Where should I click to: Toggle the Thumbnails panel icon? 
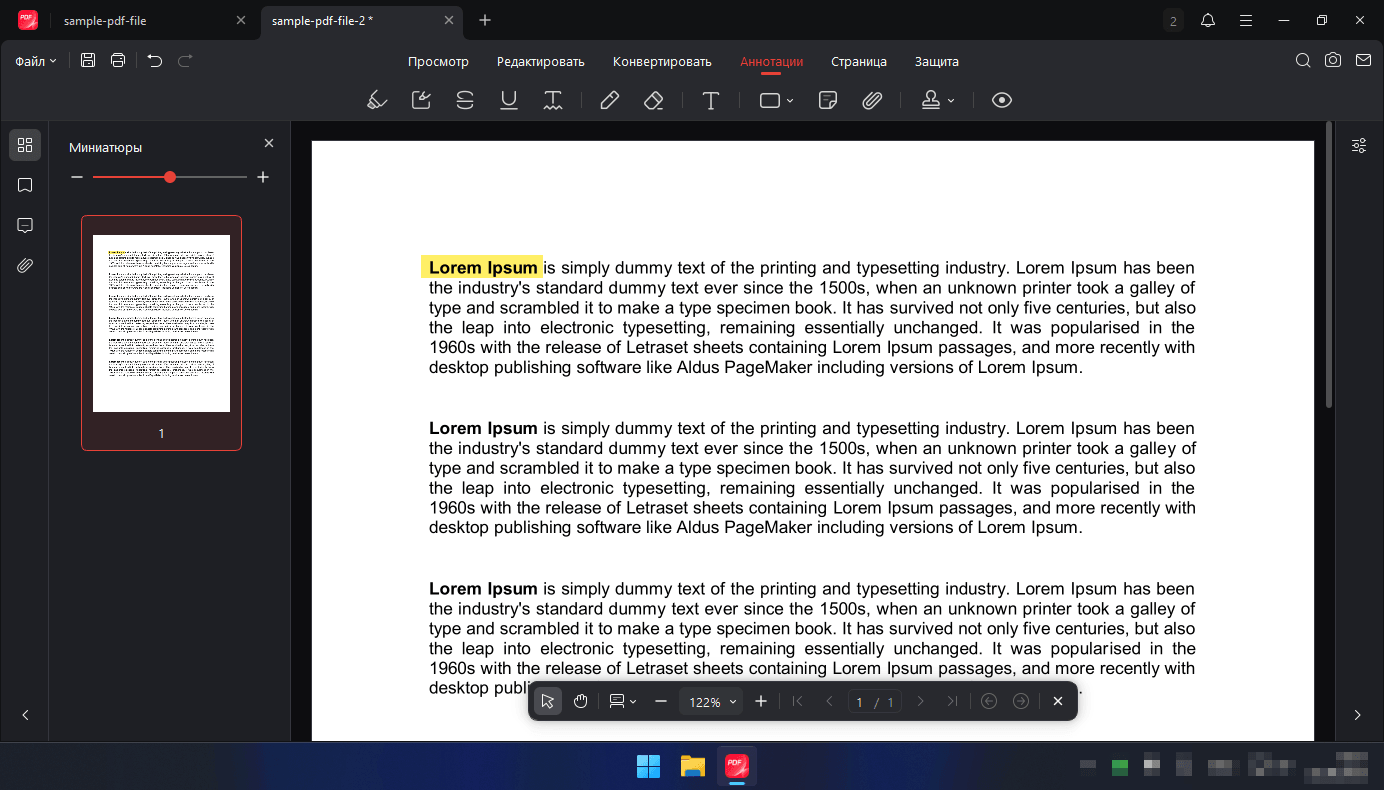coord(25,145)
